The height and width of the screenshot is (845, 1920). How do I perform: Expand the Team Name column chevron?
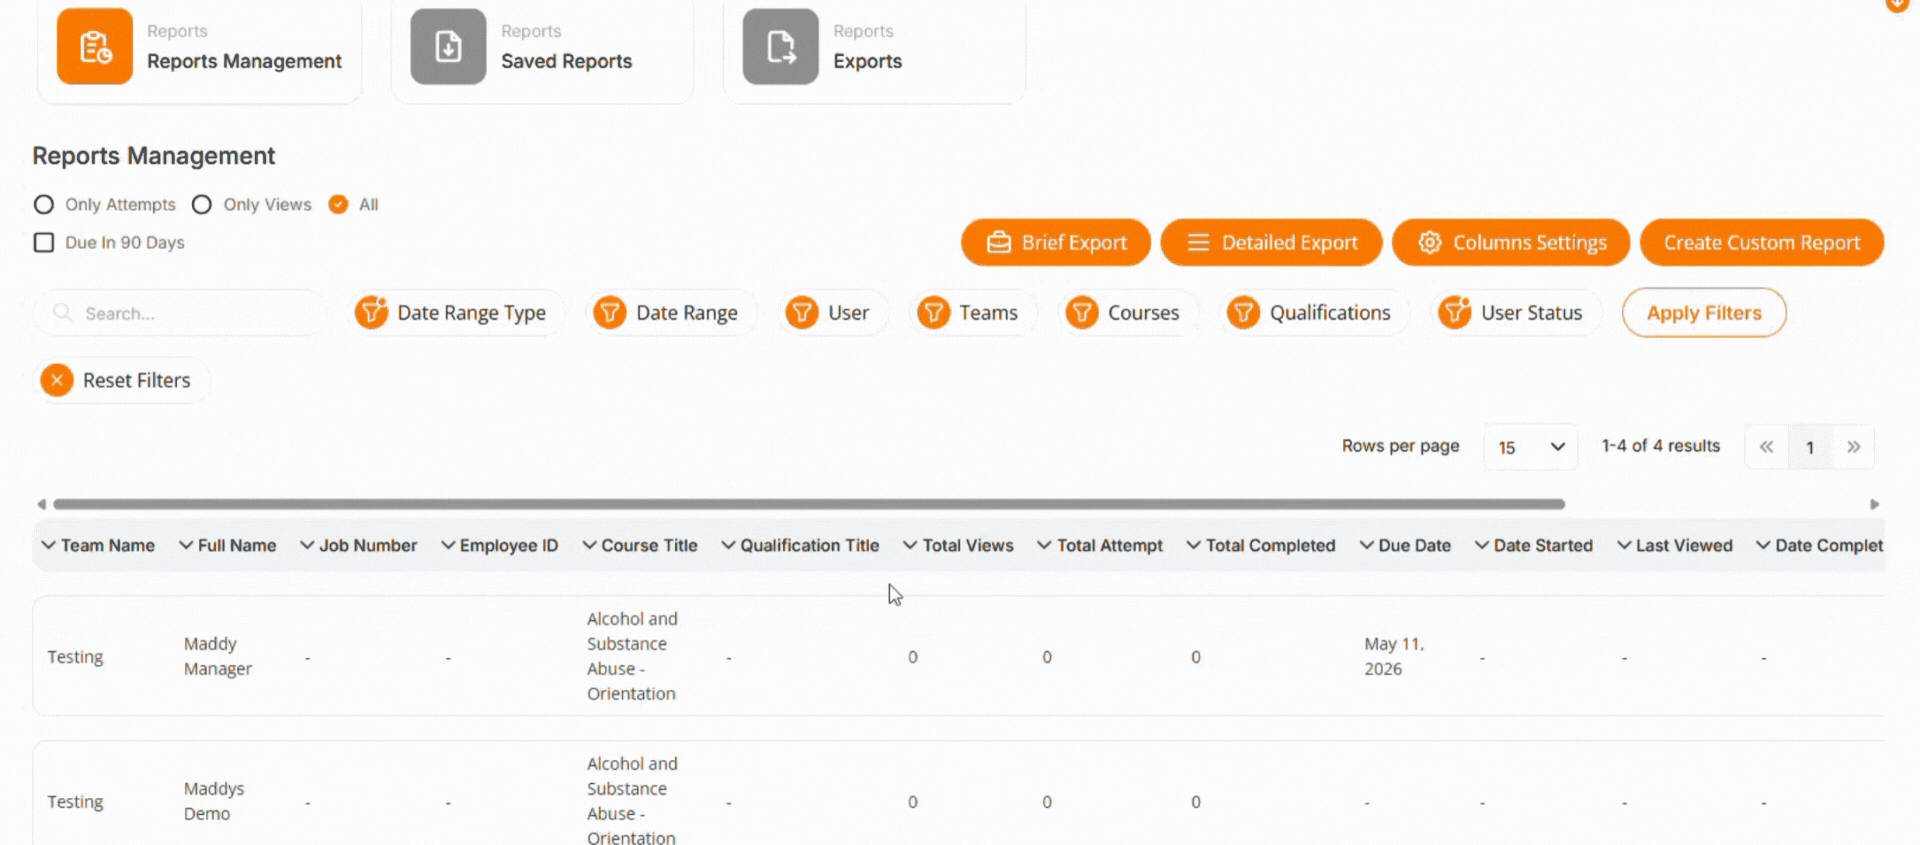[48, 545]
